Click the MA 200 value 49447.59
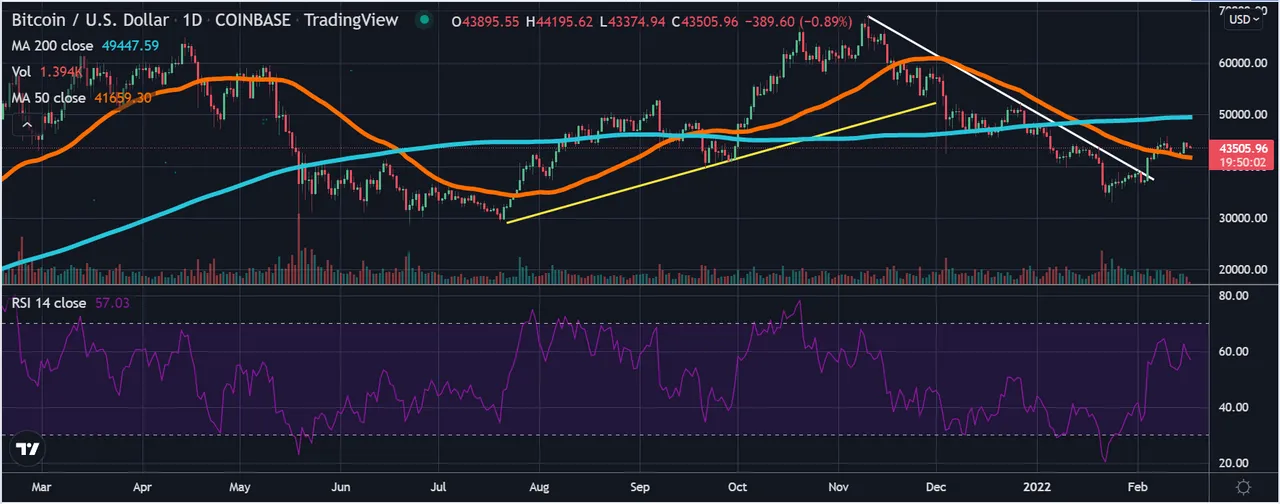1280x504 pixels. coord(130,46)
